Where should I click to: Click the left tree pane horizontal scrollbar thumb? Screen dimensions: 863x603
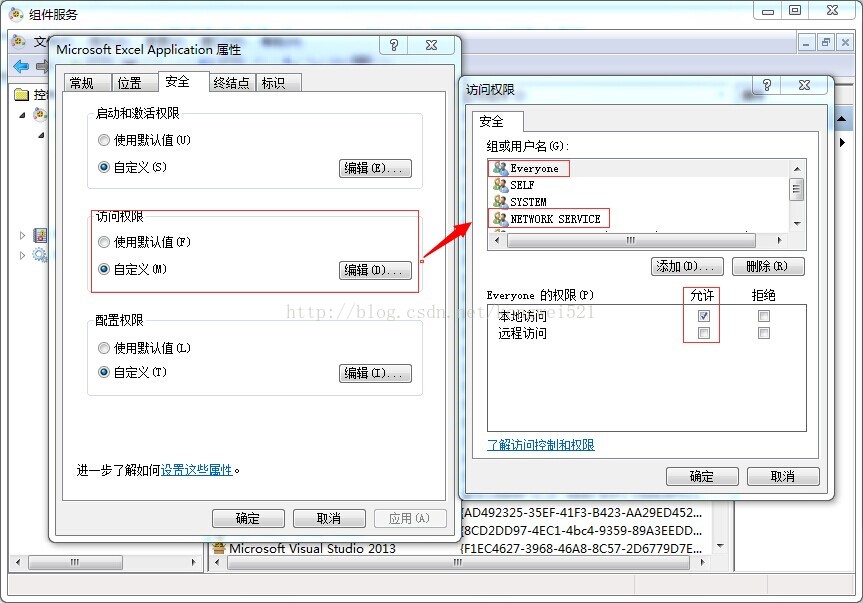click(x=75, y=562)
